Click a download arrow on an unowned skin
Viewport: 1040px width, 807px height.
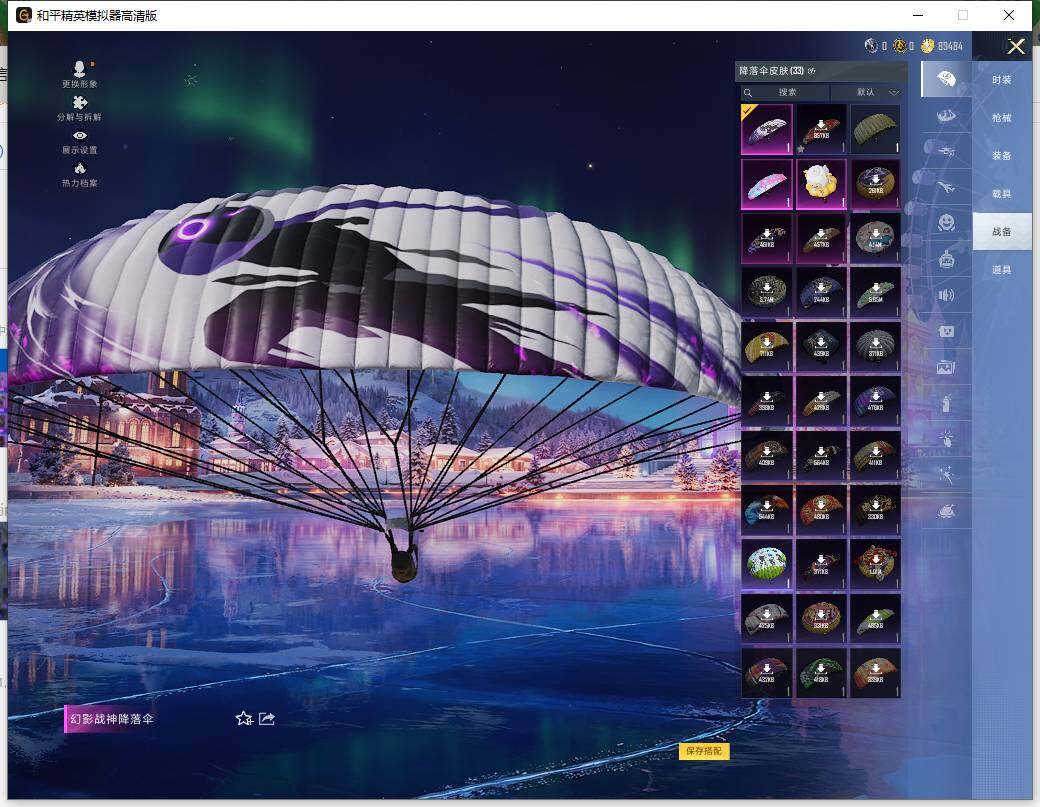(x=821, y=125)
